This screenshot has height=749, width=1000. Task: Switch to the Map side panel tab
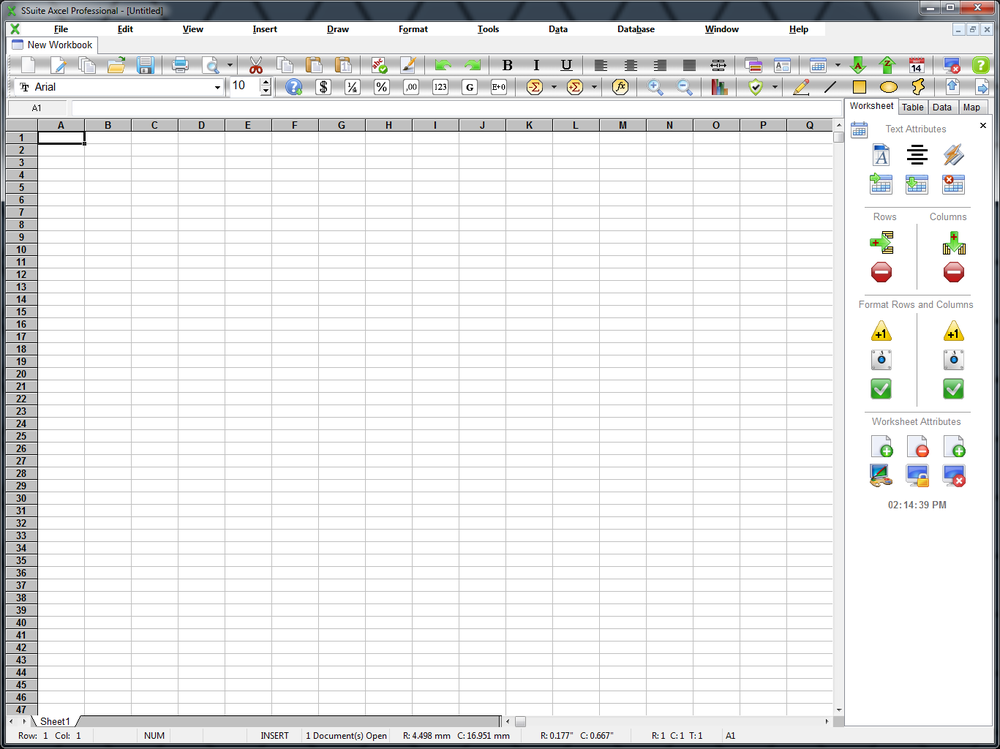pos(971,107)
